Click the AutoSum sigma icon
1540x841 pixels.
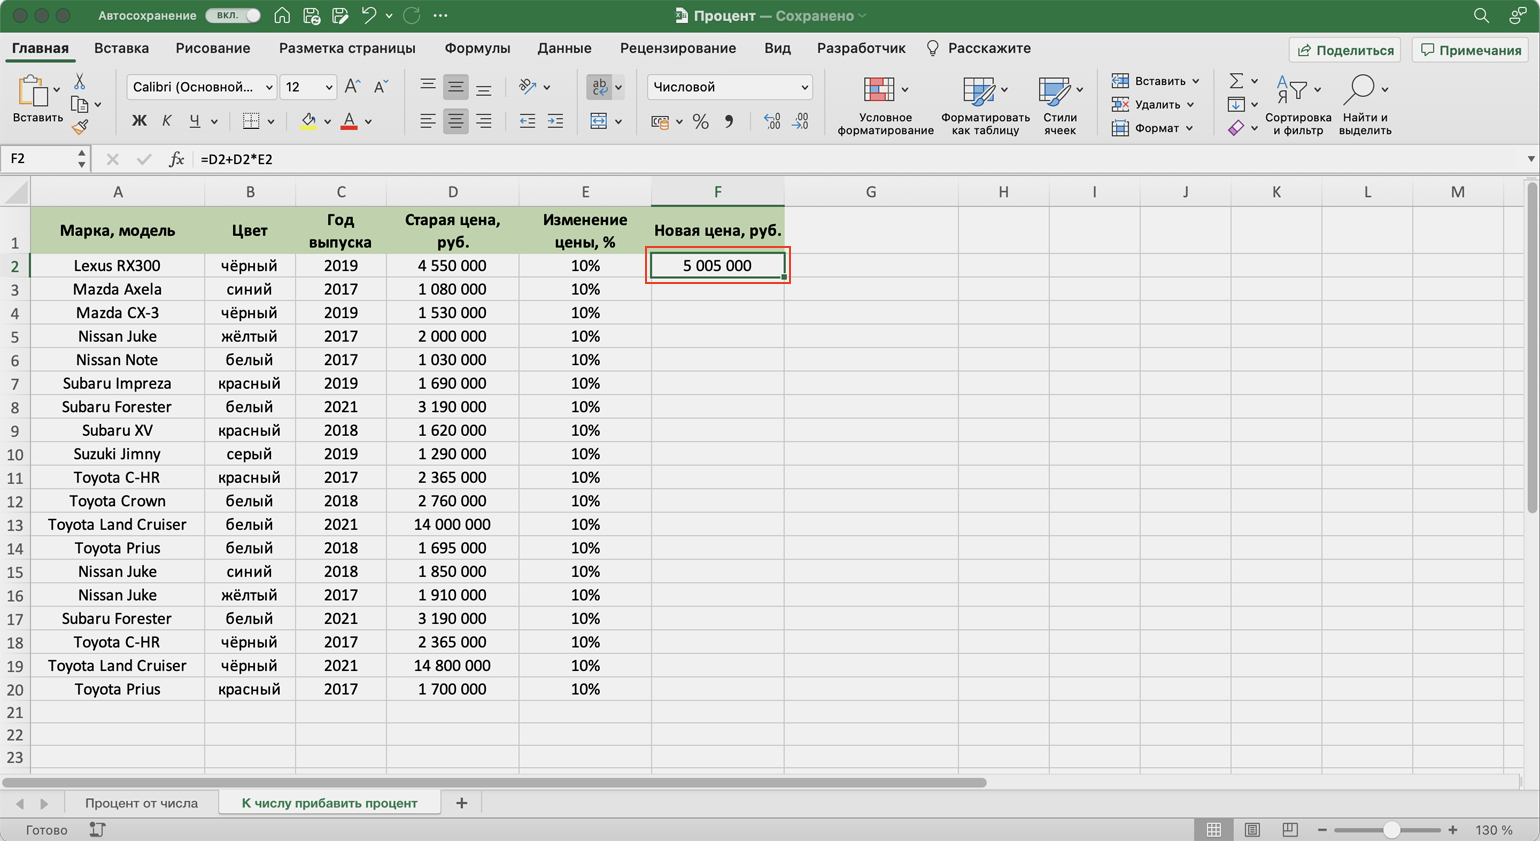point(1236,81)
